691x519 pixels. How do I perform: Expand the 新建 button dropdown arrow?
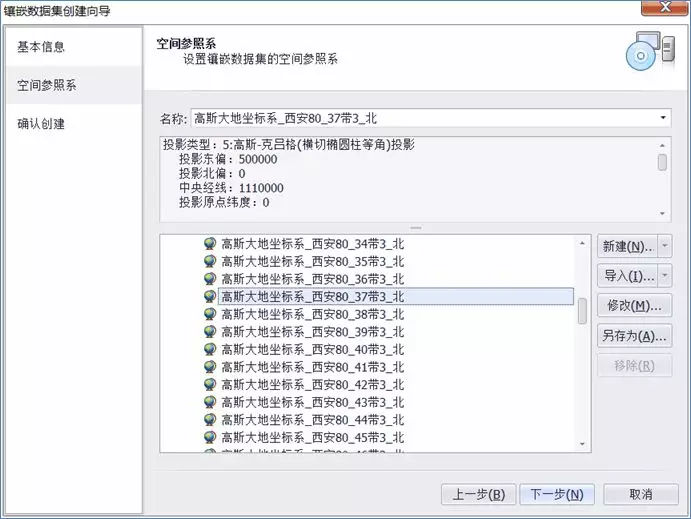pos(665,246)
